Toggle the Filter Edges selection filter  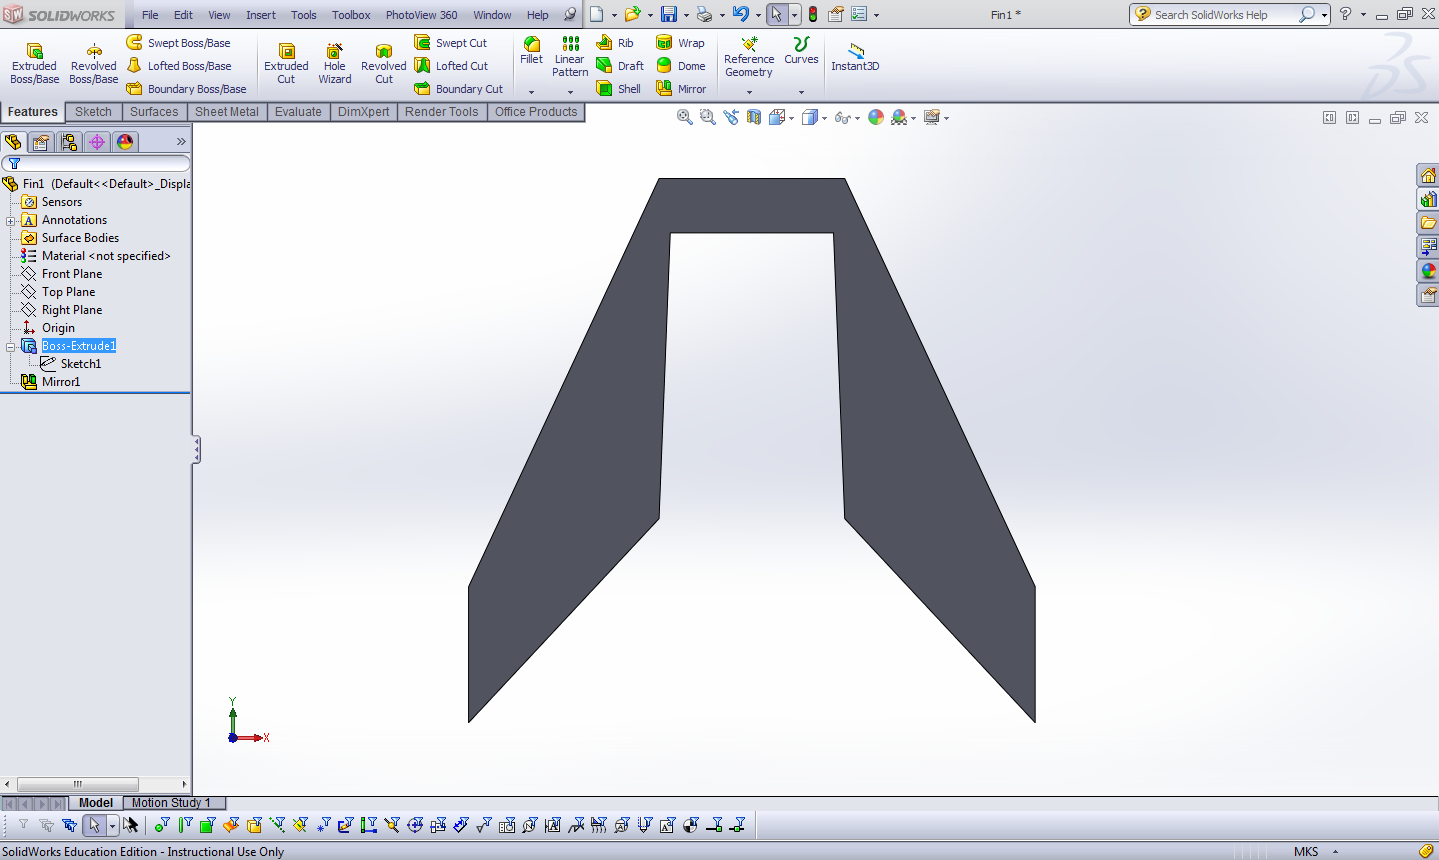[x=185, y=825]
